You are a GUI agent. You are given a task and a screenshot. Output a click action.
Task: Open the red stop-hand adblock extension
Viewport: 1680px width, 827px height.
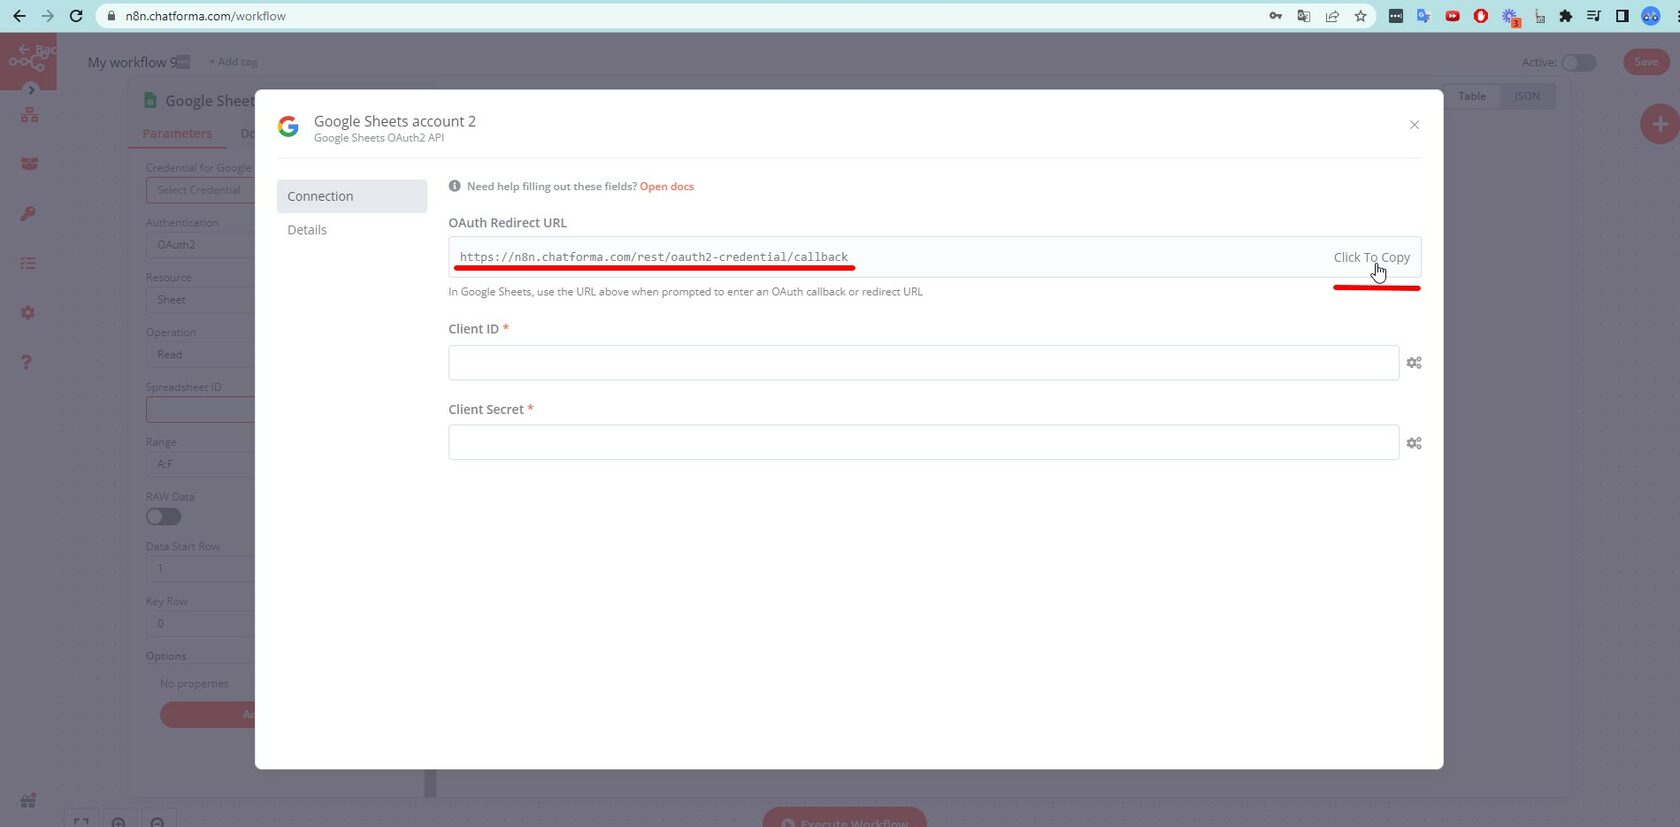click(1481, 16)
